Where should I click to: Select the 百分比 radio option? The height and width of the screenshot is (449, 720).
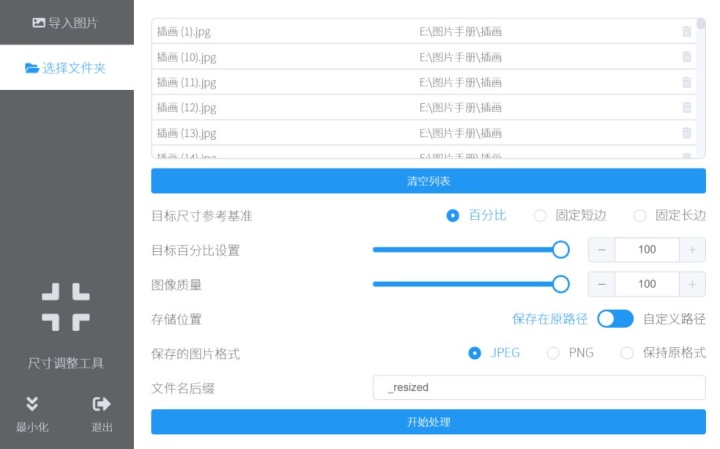[453, 215]
